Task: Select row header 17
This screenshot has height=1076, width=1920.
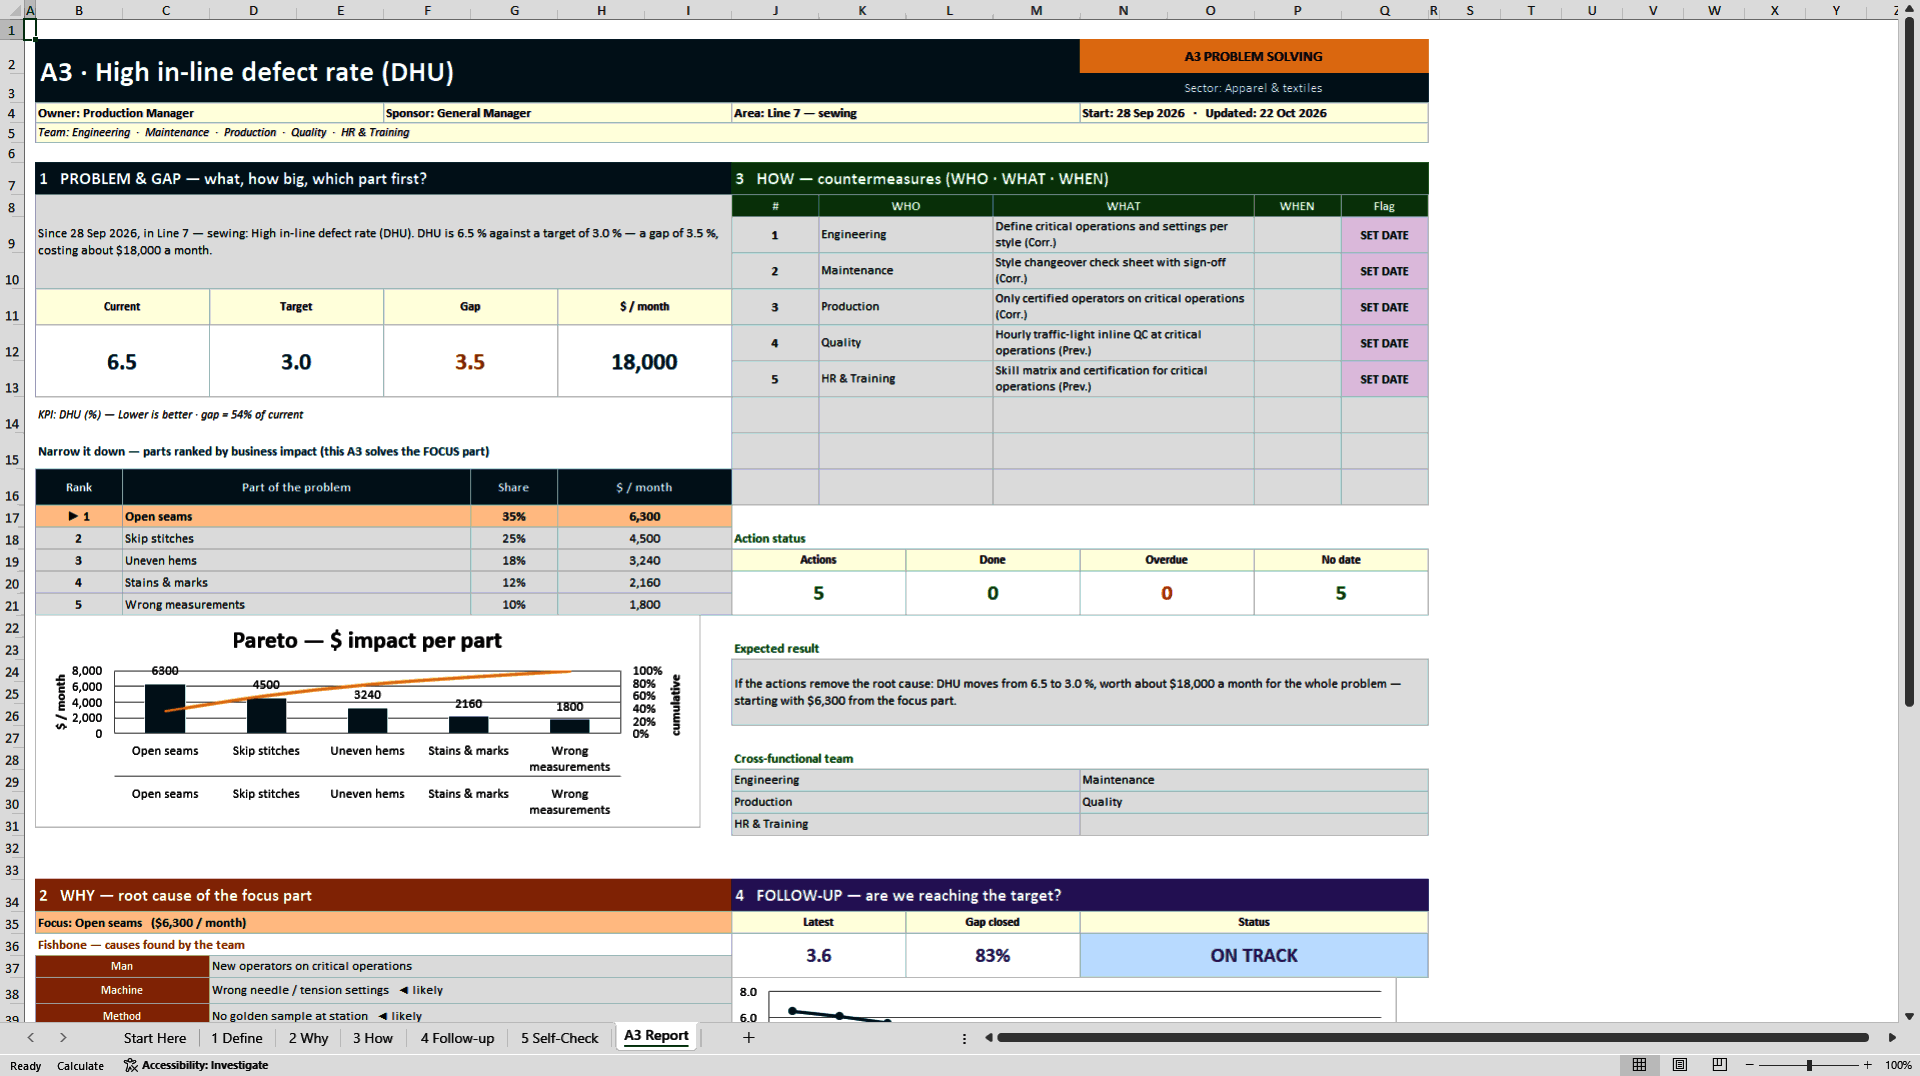Action: [x=12, y=517]
